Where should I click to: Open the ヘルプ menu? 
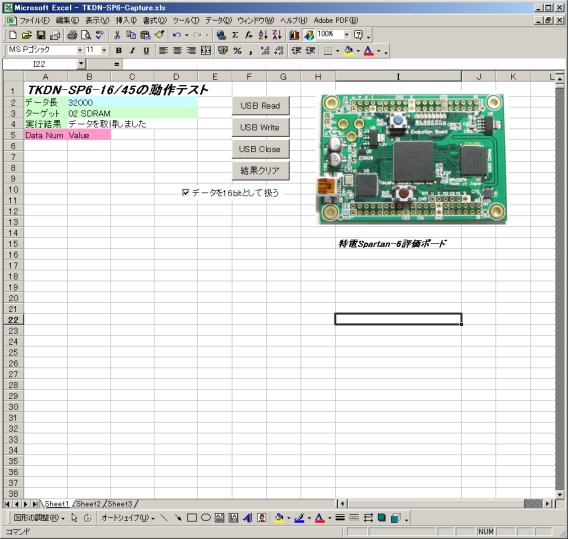[293, 21]
